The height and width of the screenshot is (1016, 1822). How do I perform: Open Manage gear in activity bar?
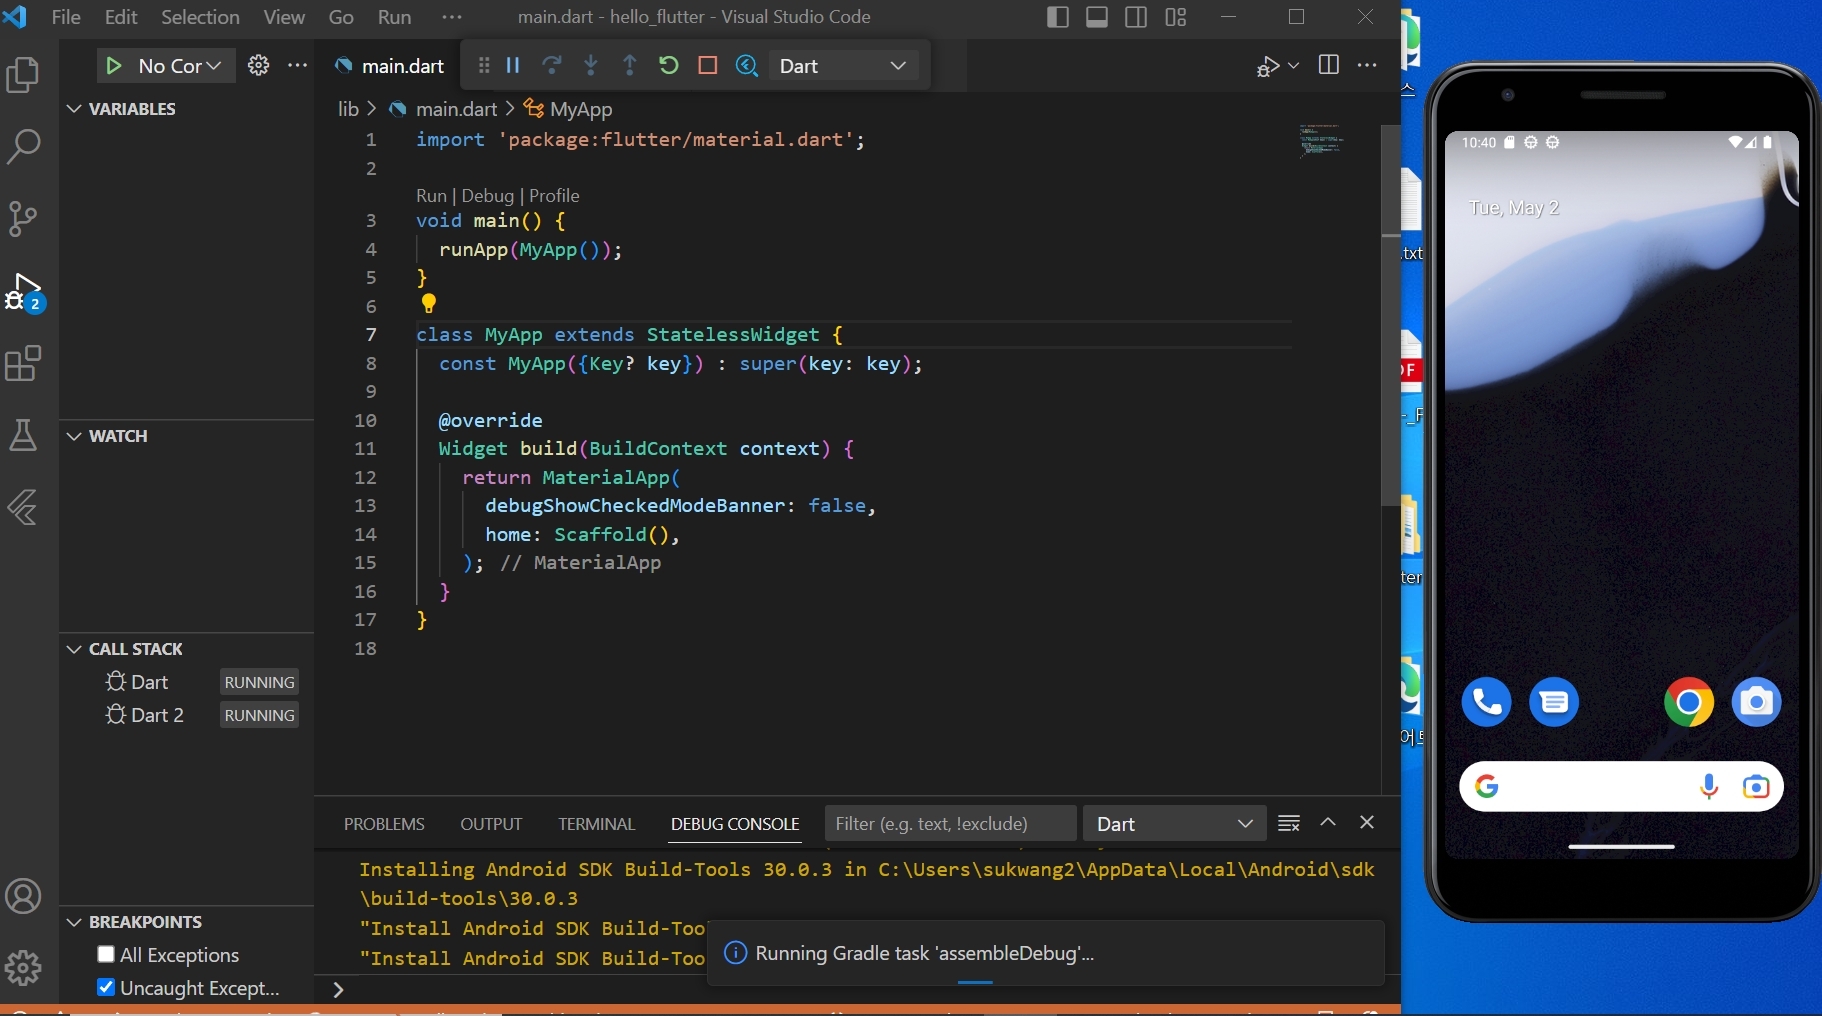click(23, 967)
